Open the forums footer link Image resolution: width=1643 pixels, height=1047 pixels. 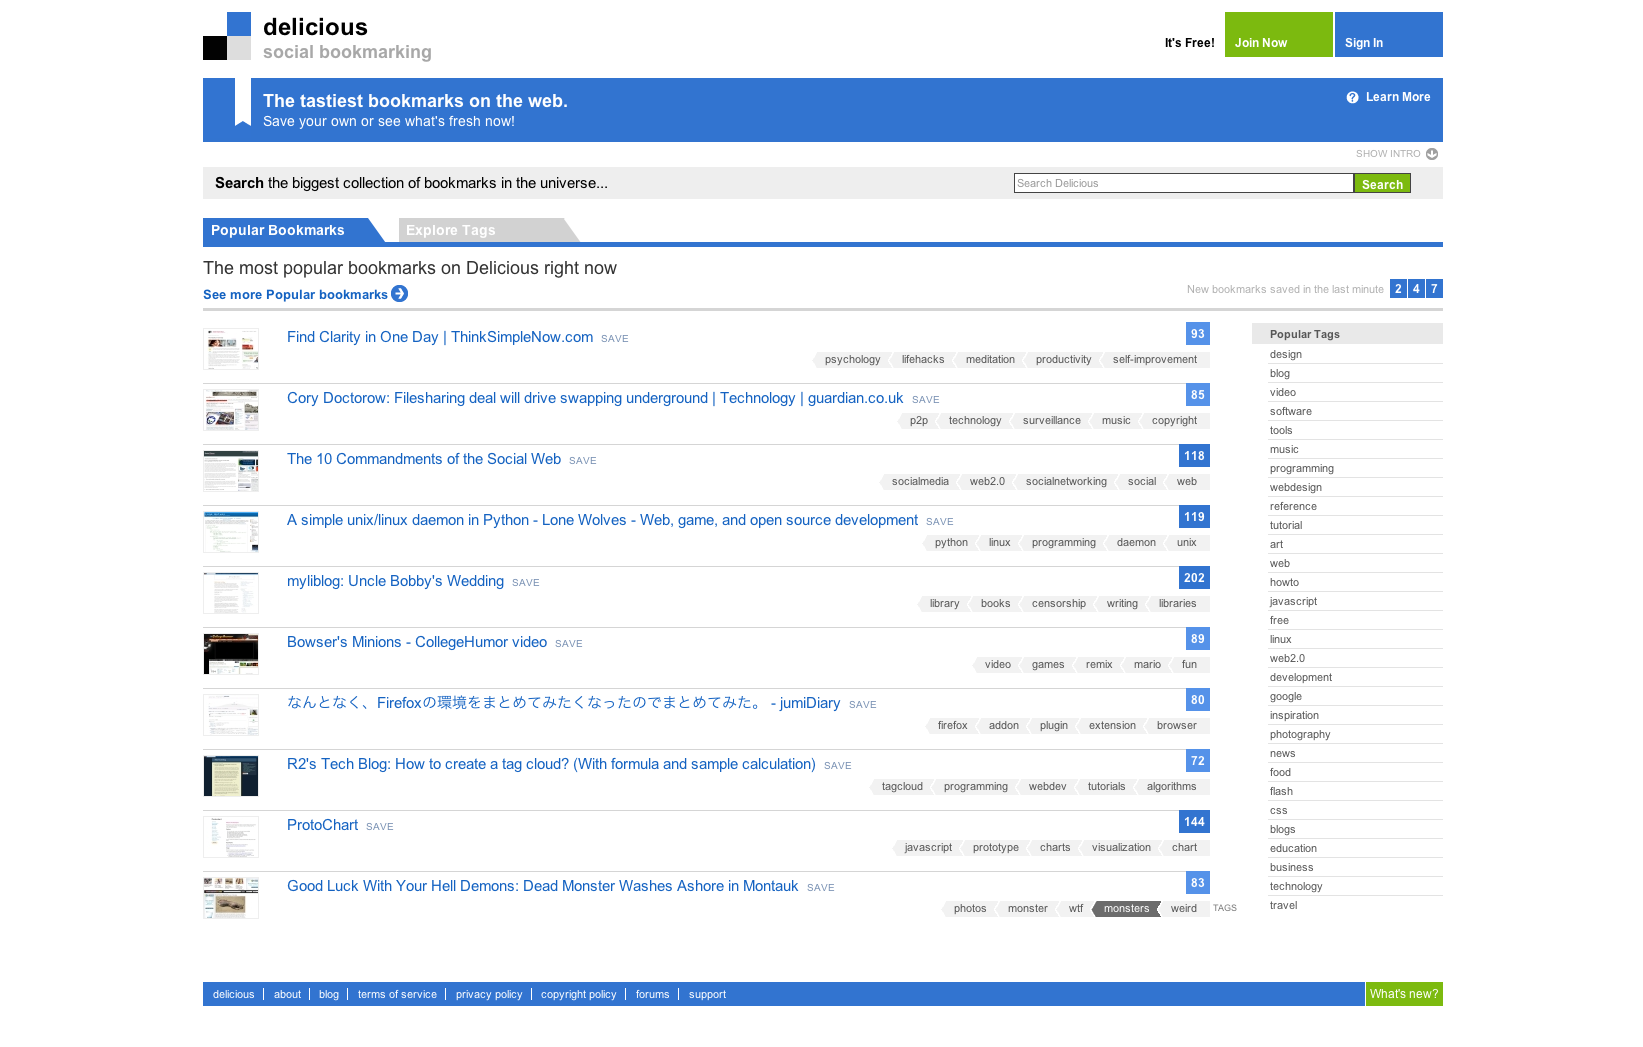[x=652, y=995]
